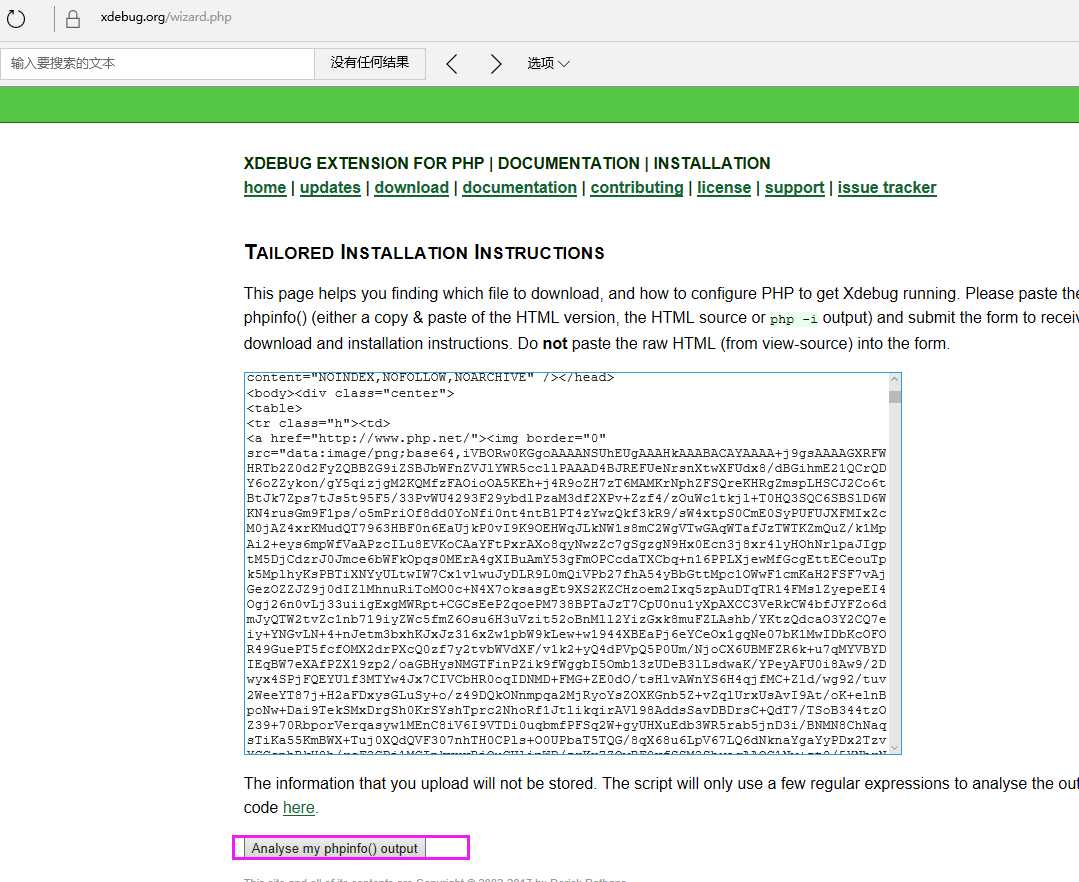Open the updates link
The image size is (1079, 882).
tap(330, 188)
